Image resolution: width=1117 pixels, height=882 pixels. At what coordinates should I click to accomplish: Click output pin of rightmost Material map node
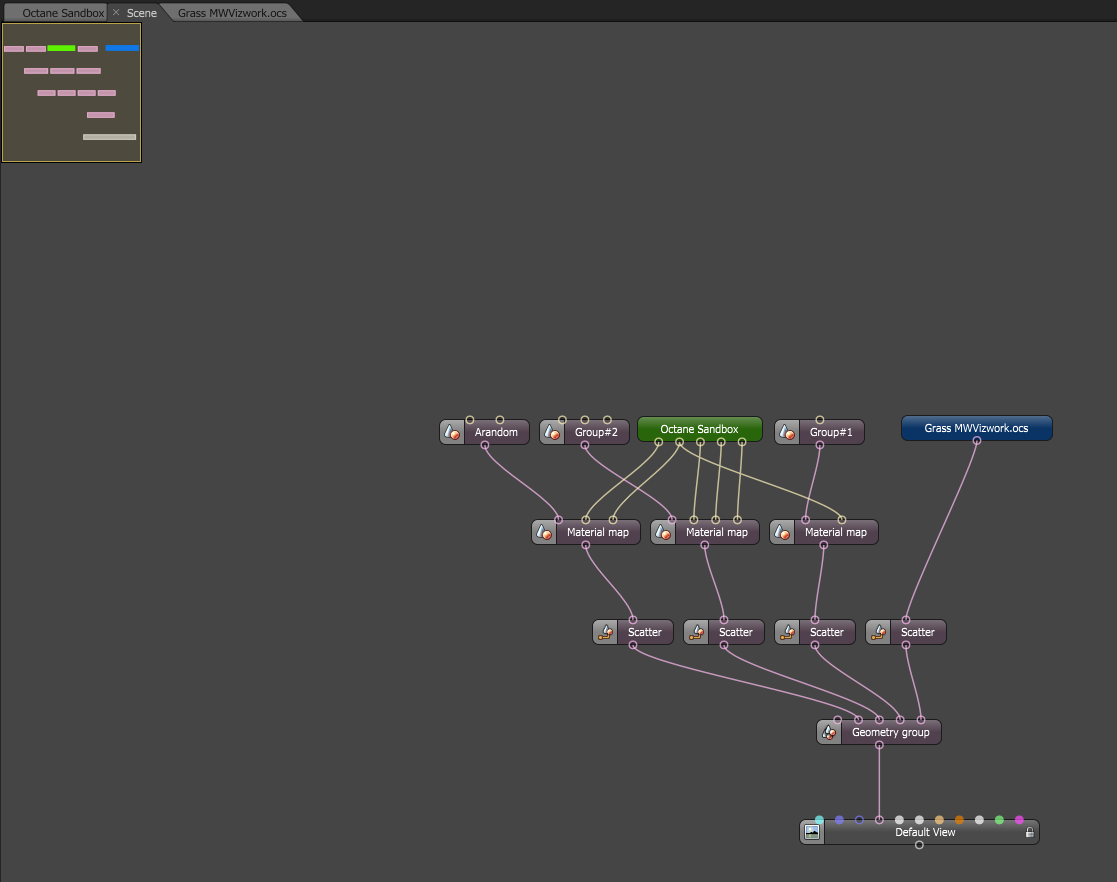tap(824, 545)
